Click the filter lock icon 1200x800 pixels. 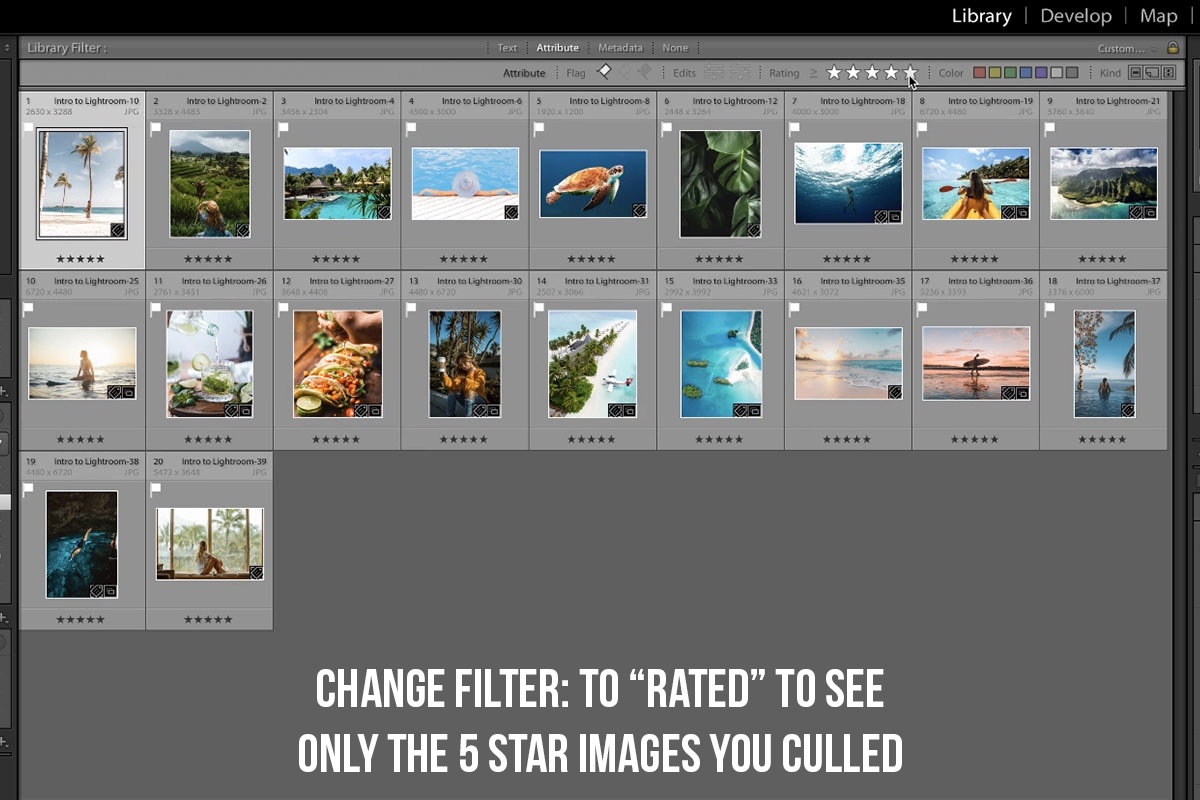[x=1172, y=47]
